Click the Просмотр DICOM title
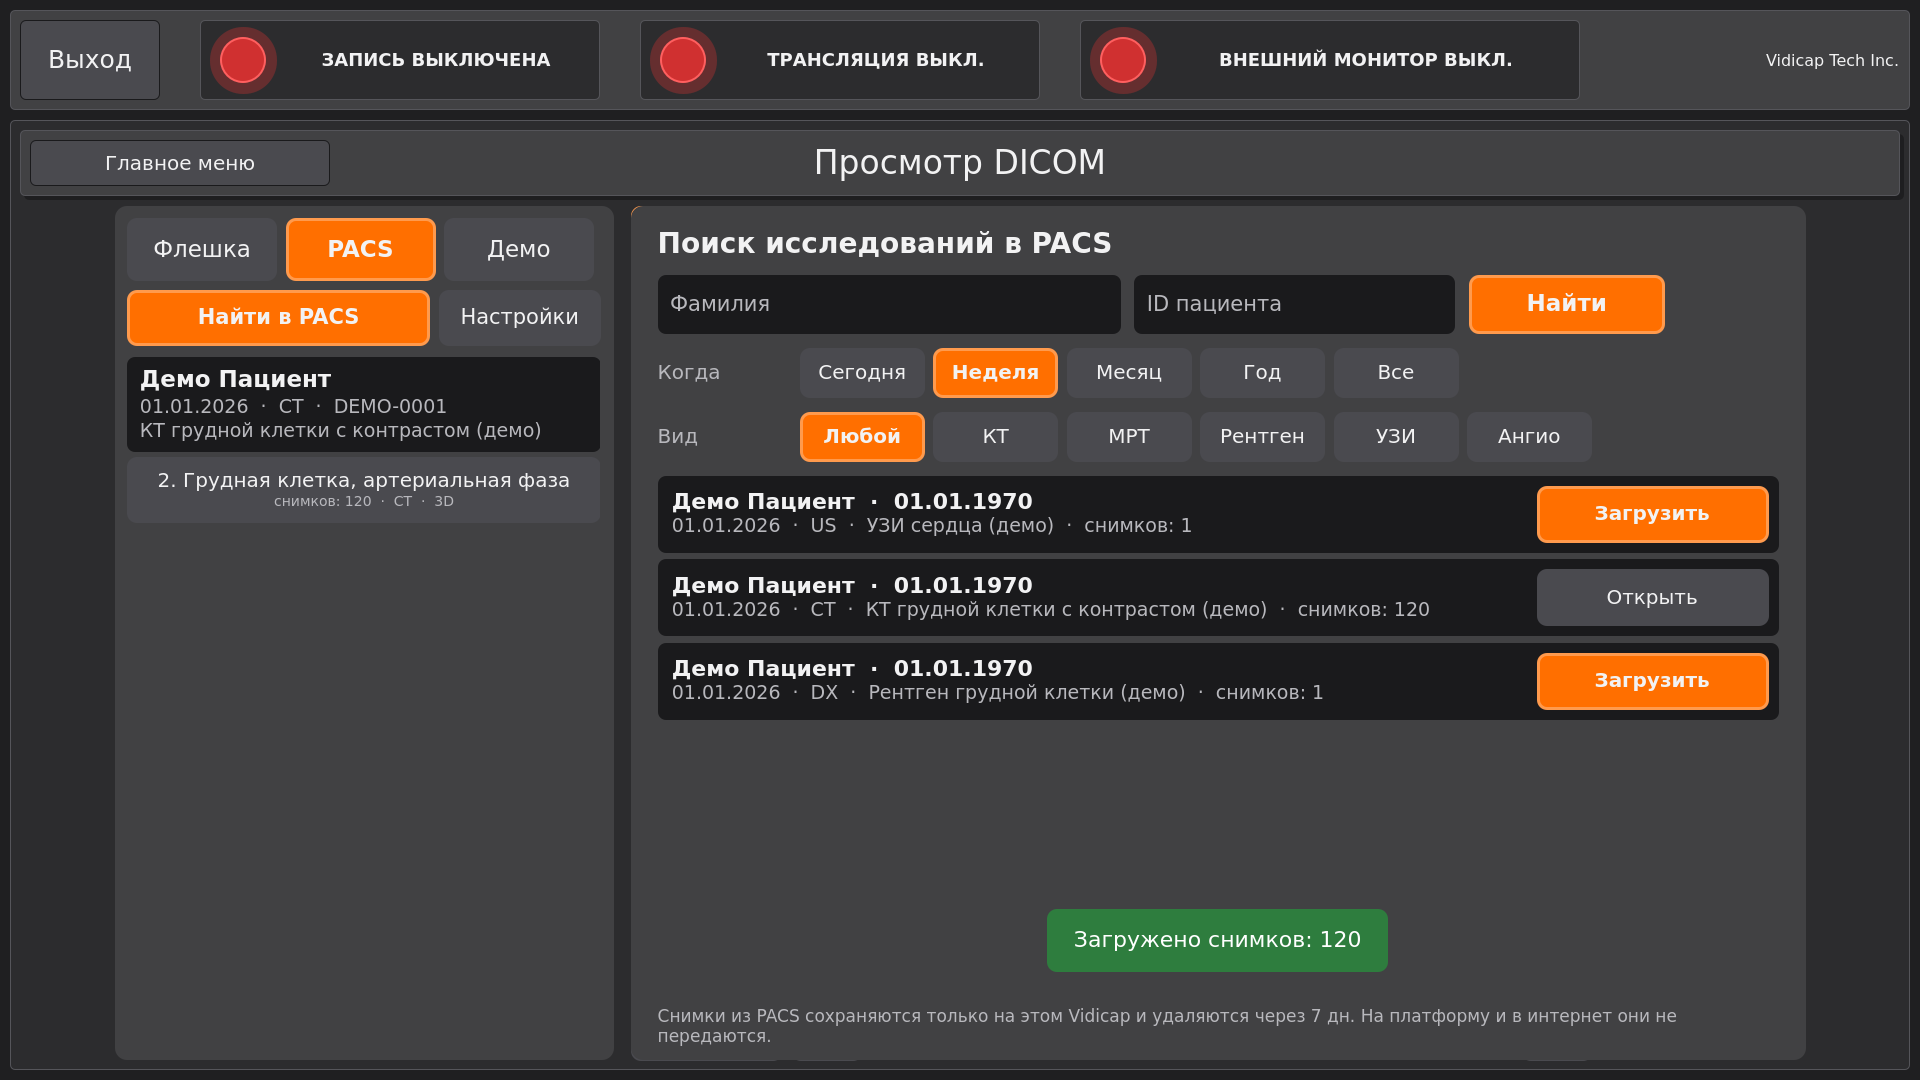Viewport: 1920px width, 1080px height. (x=960, y=162)
